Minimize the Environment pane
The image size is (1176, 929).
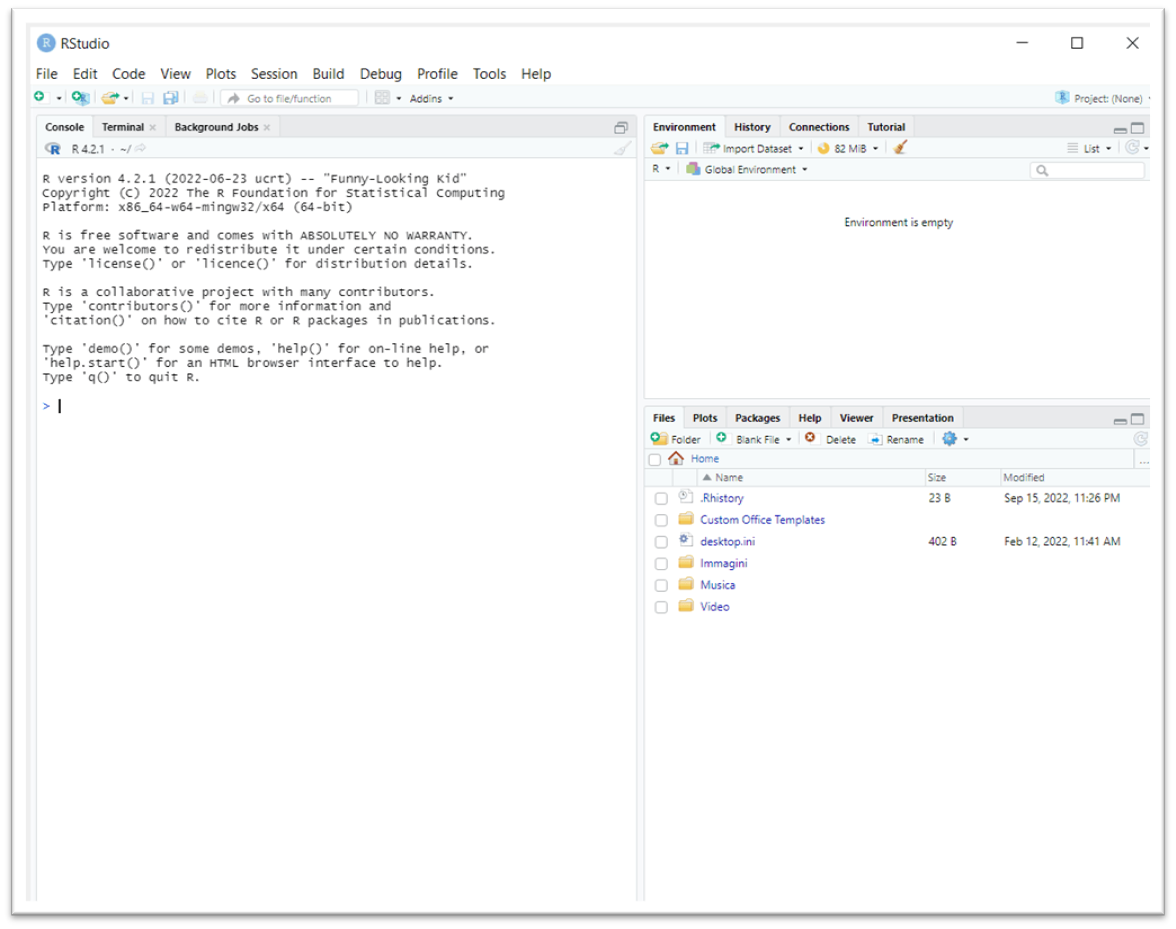pyautogui.click(x=1120, y=128)
